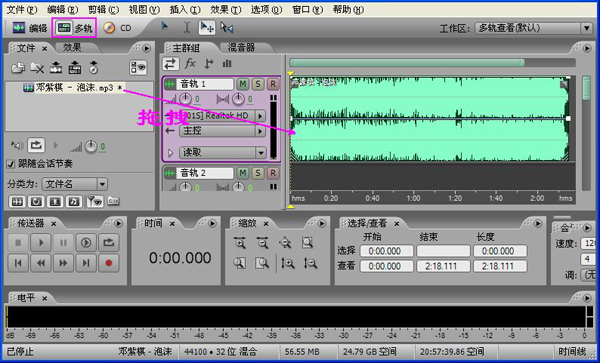Open the 帮助 menu
This screenshot has width=600, height=363.
(348, 10)
